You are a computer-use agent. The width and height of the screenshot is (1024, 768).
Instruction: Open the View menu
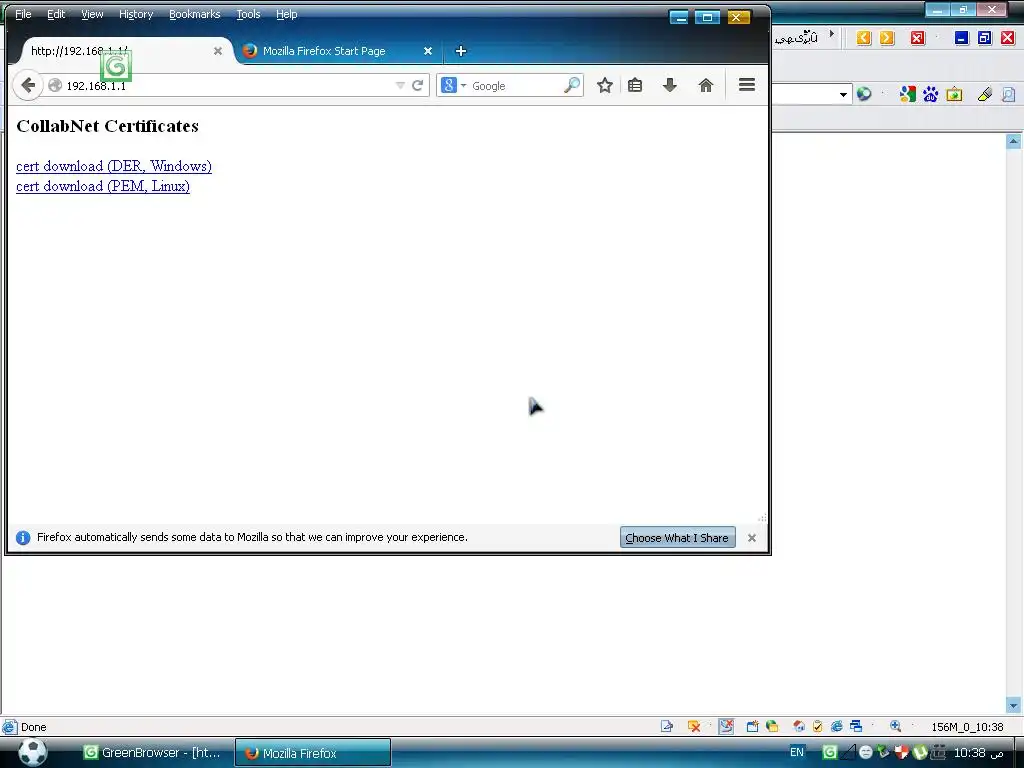pos(92,14)
